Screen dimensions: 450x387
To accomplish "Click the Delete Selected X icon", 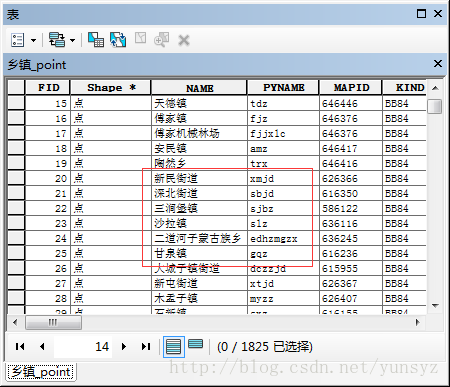I will pos(184,40).
